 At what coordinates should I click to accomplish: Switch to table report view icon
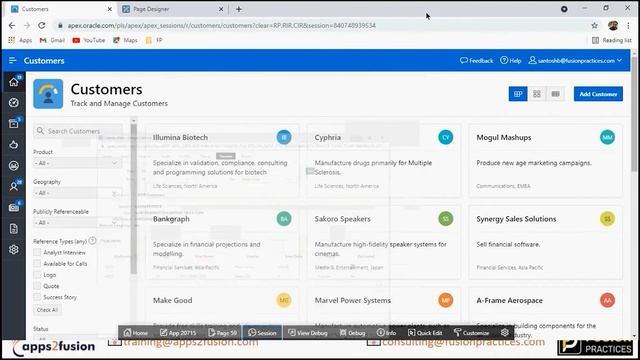tap(556, 94)
